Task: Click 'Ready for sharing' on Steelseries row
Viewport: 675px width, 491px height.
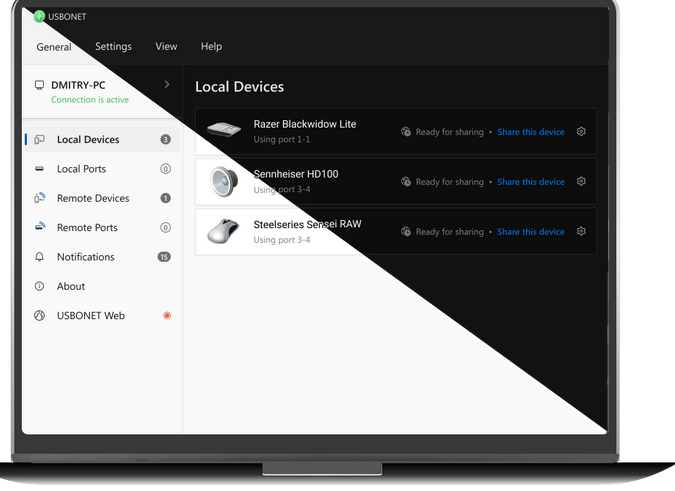Action: [449, 232]
